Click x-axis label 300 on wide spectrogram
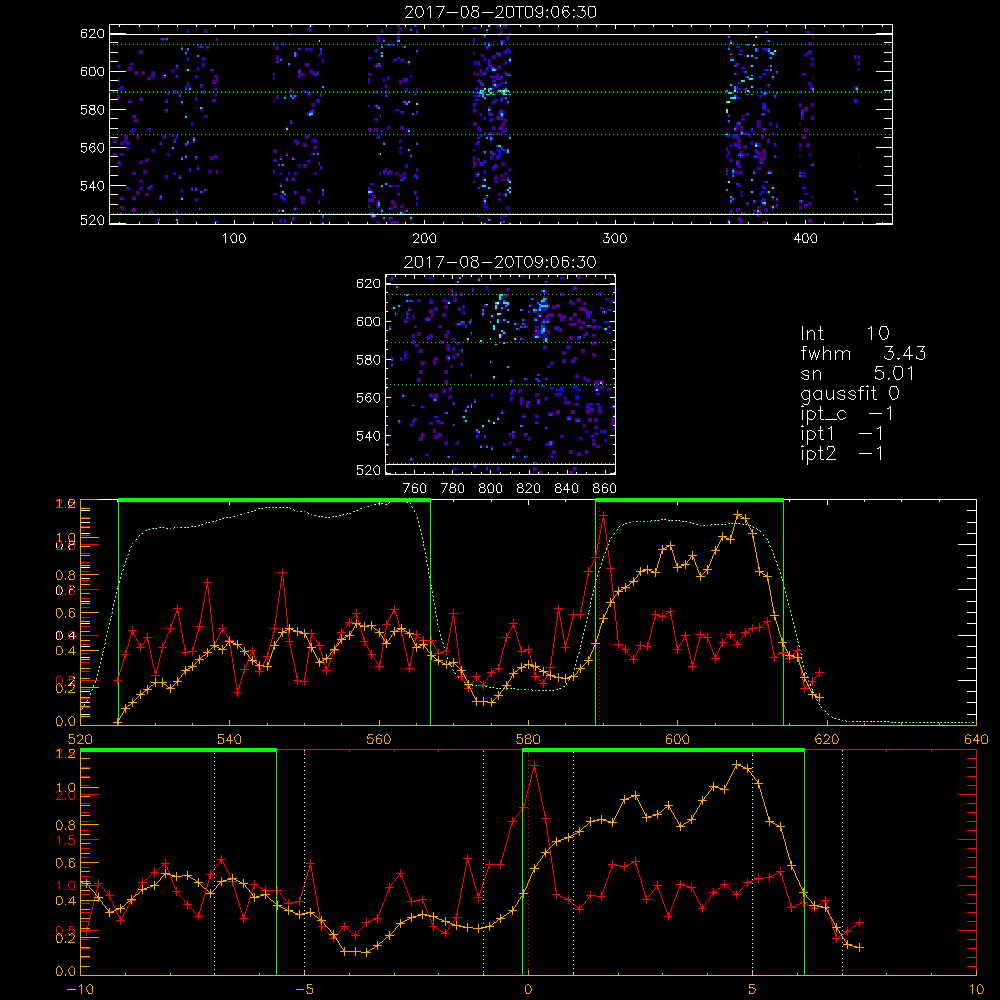Screen dimensions: 1000x1000 [x=615, y=239]
